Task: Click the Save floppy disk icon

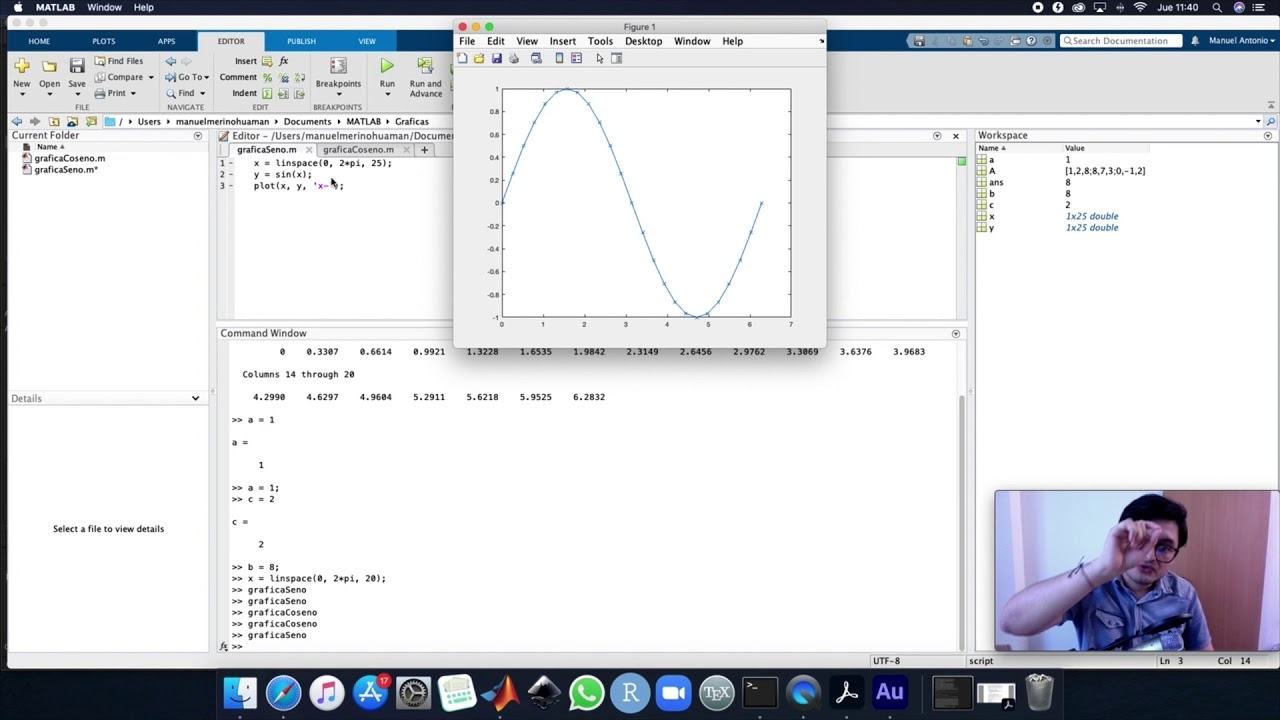Action: (x=77, y=66)
